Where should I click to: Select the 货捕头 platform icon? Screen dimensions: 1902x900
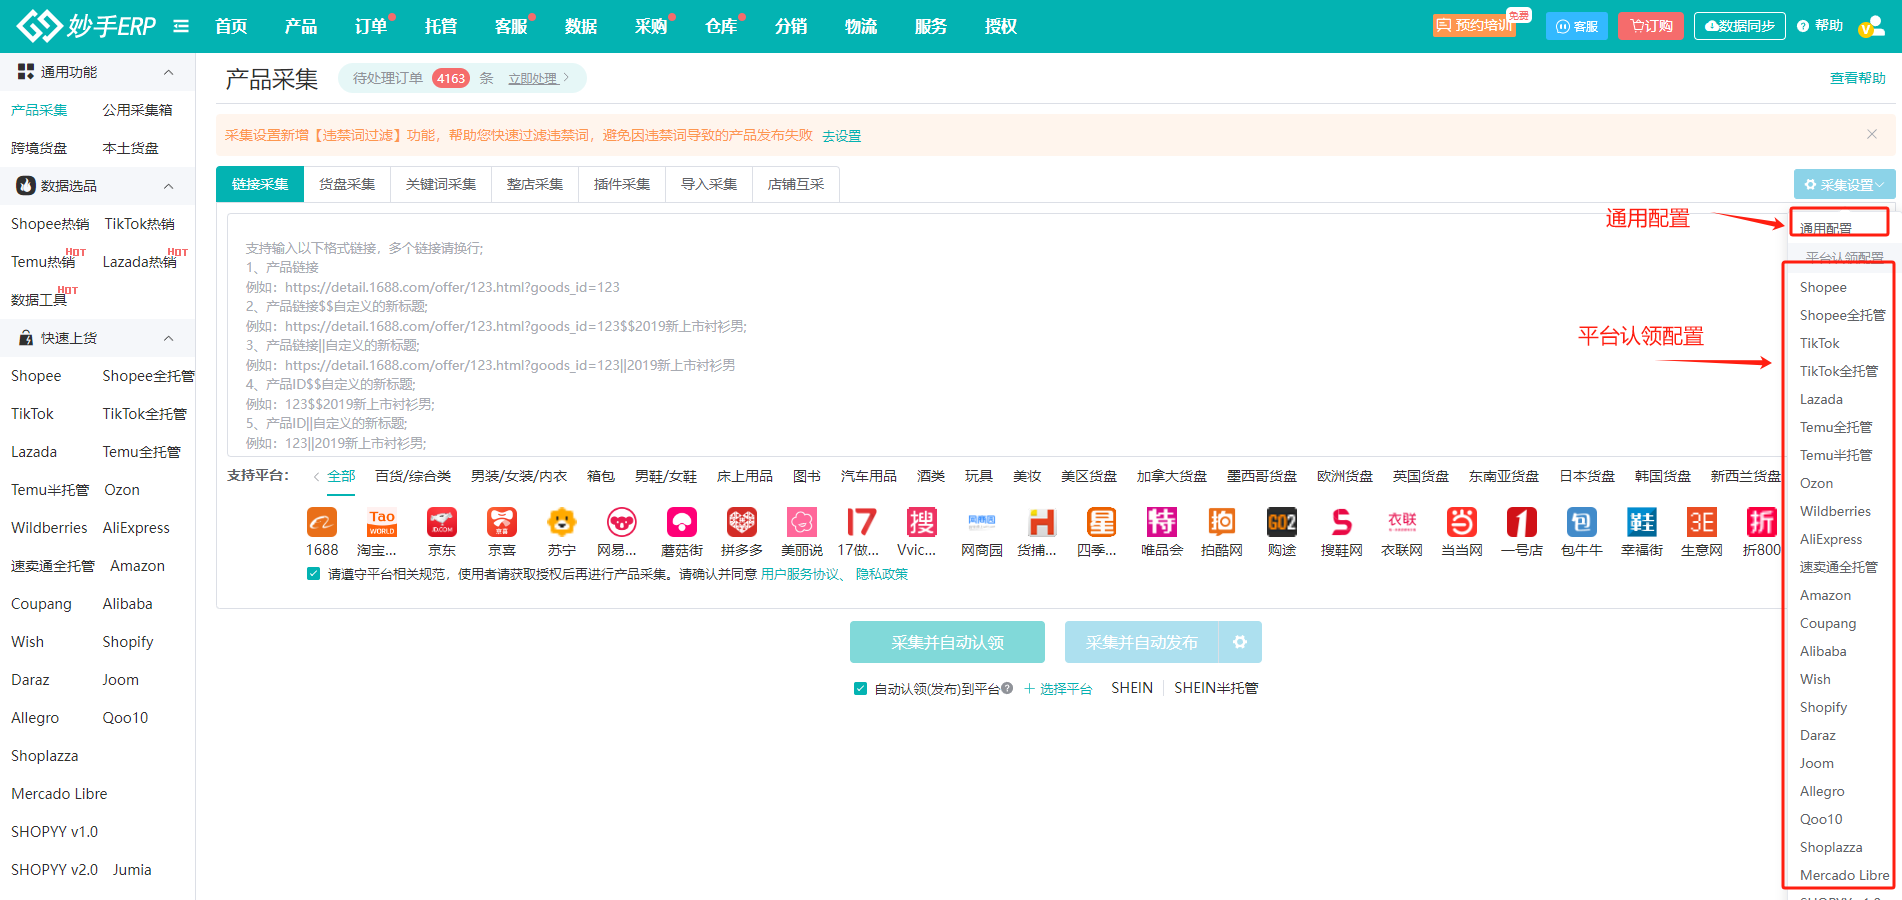[1042, 522]
